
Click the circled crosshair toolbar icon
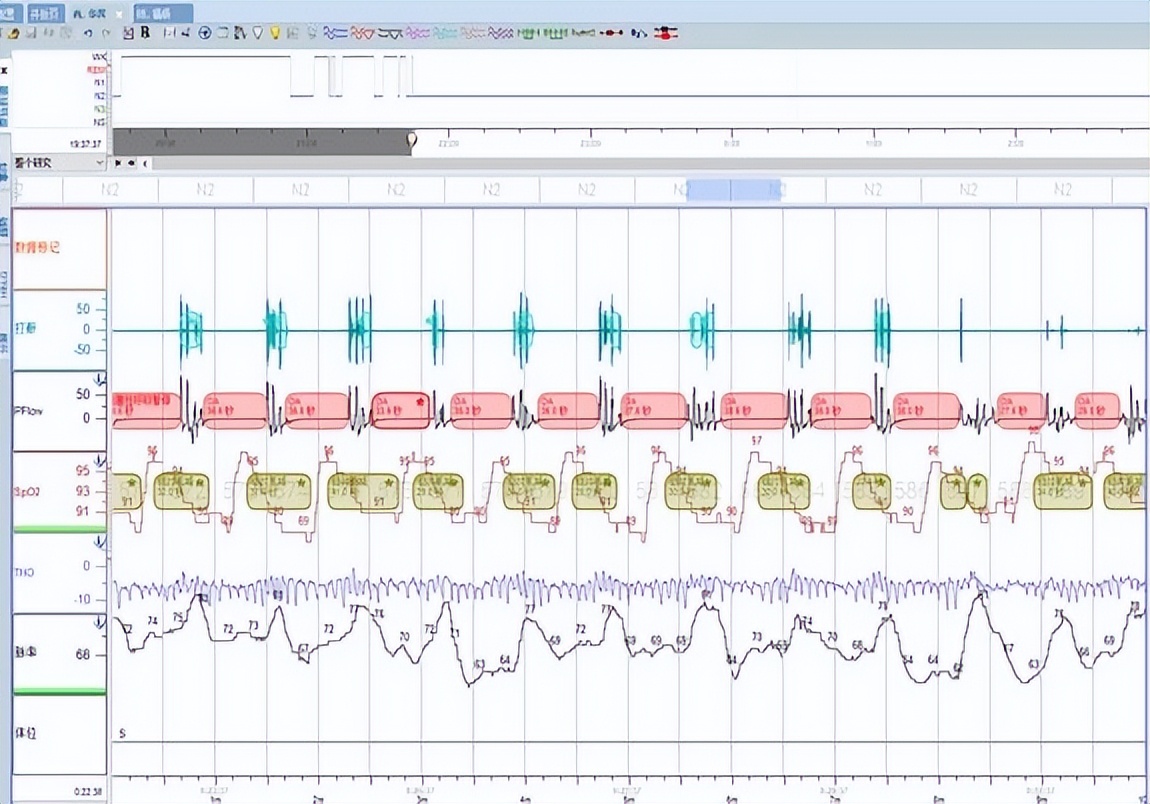(205, 33)
